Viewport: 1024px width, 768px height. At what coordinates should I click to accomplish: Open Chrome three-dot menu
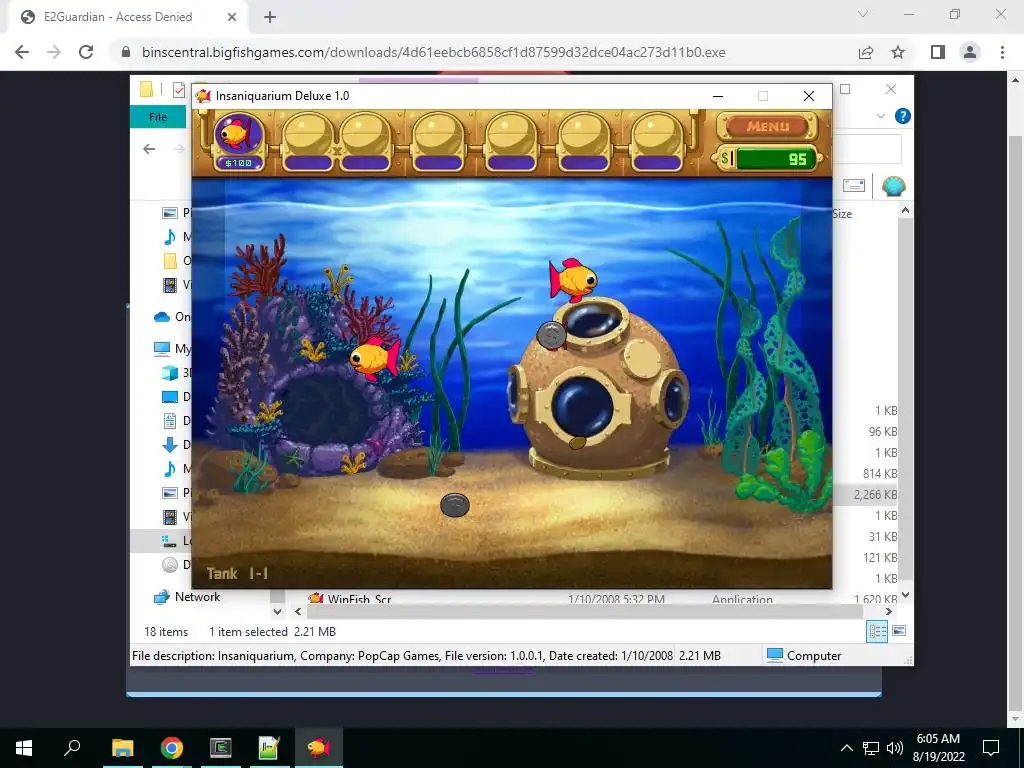click(x=1002, y=52)
